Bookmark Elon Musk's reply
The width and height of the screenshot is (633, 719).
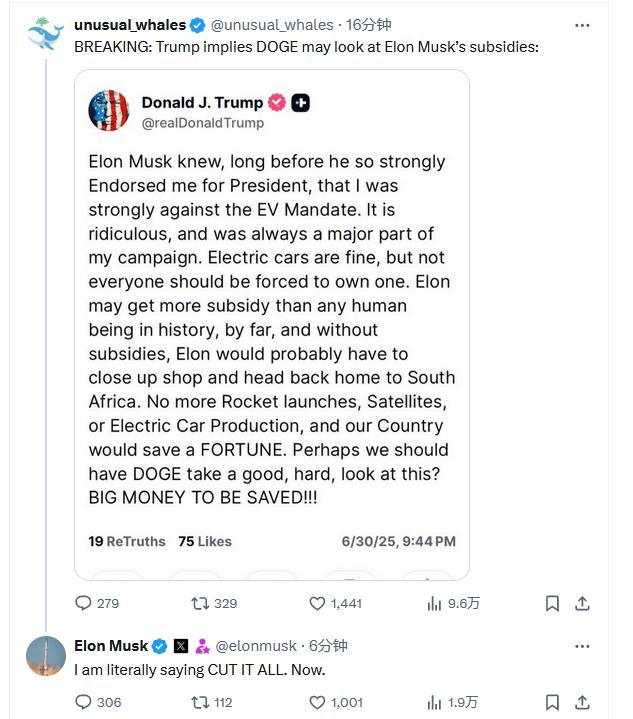[x=552, y=702]
